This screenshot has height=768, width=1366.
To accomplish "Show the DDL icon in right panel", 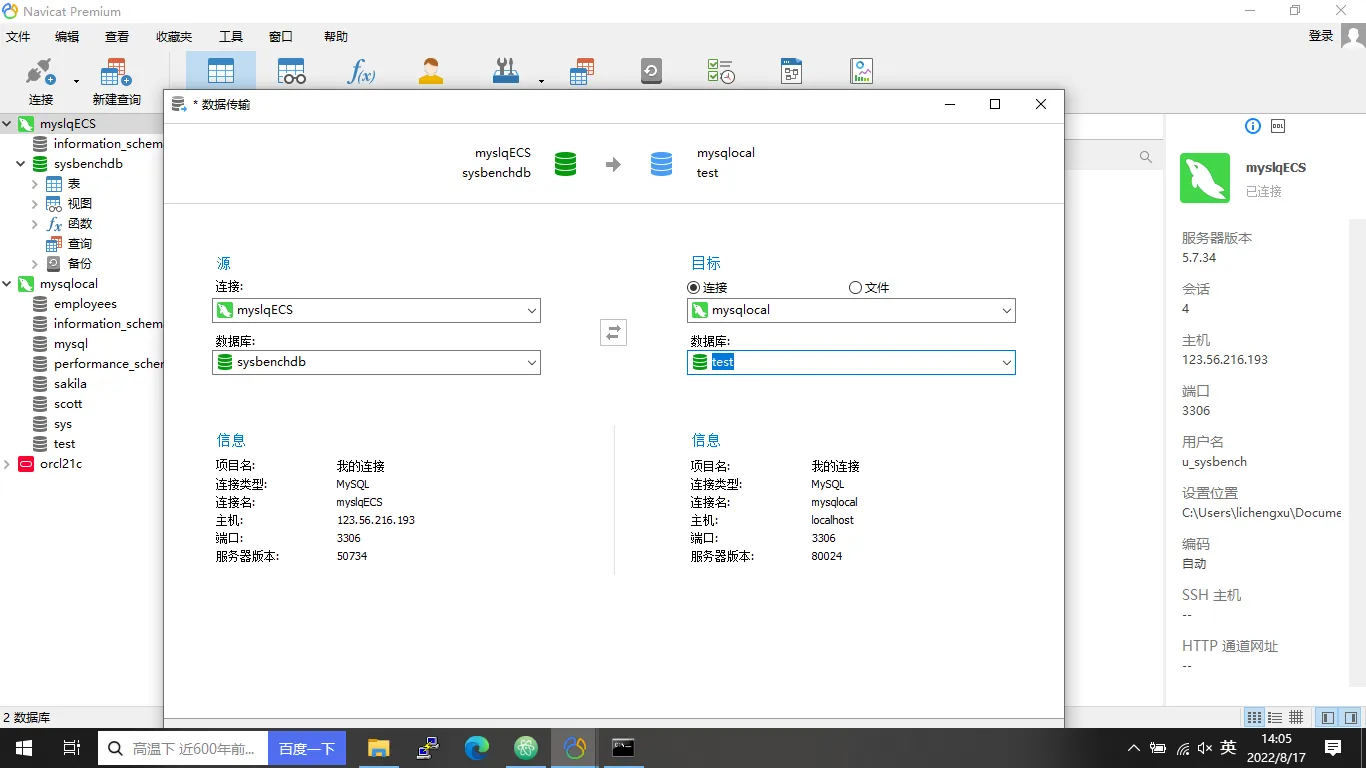I will pos(1278,126).
